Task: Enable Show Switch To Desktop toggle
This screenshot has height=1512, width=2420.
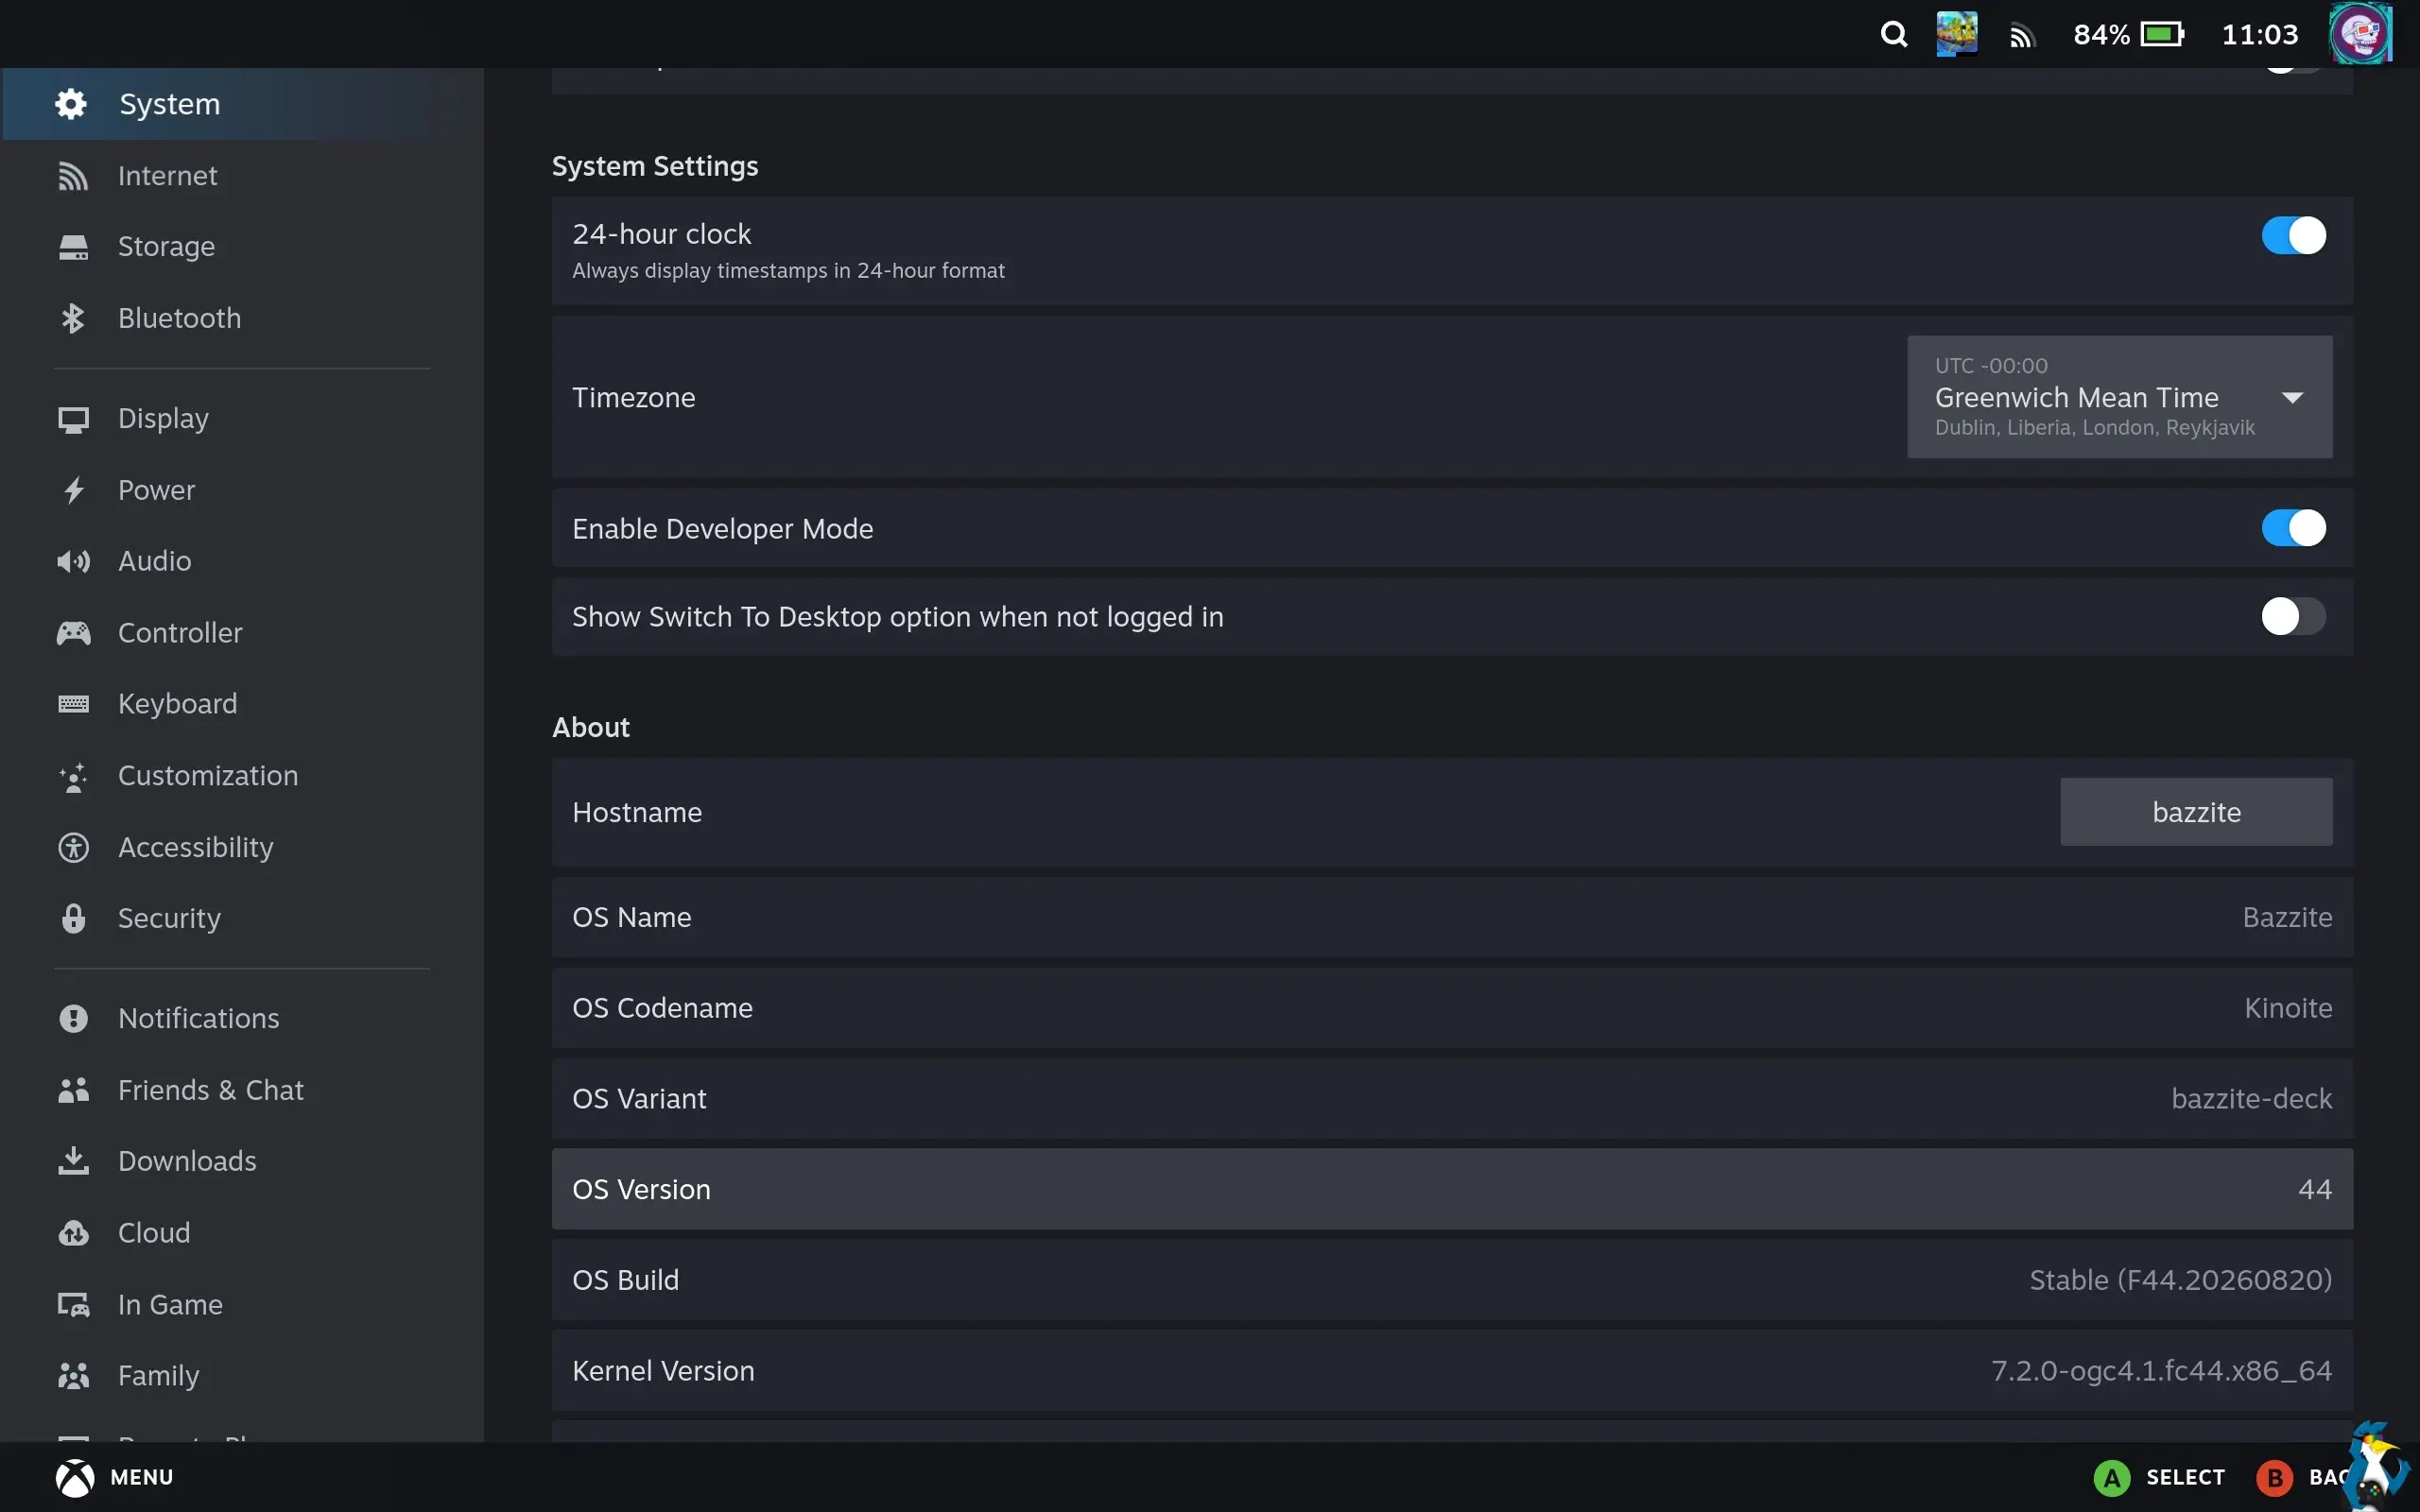Action: pos(2293,616)
